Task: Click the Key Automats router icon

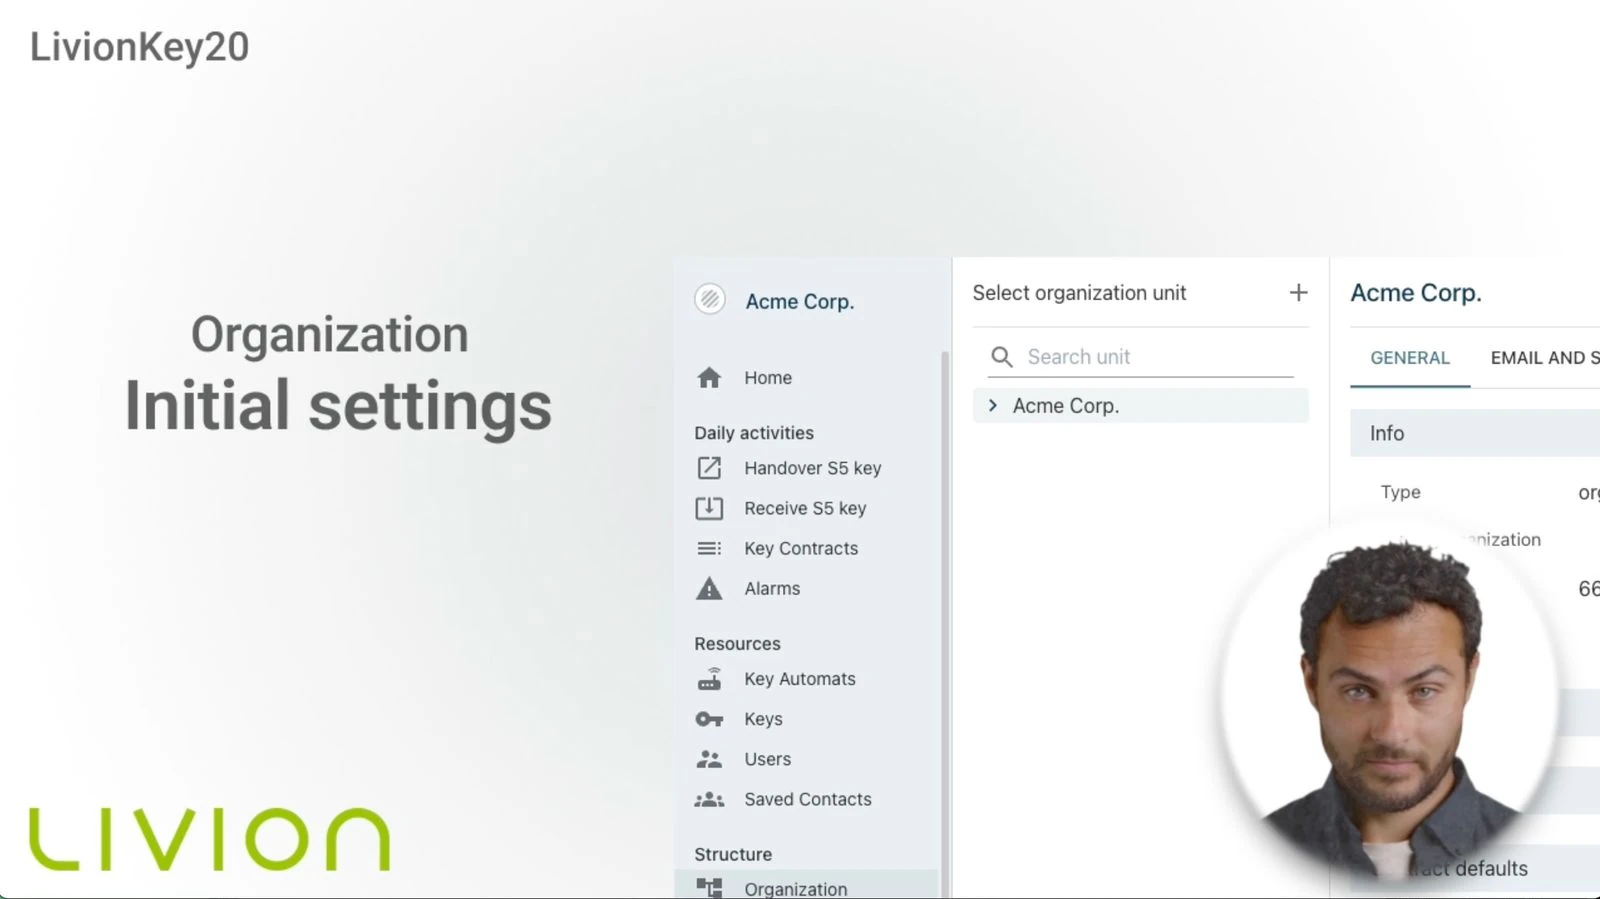Action: tap(709, 679)
